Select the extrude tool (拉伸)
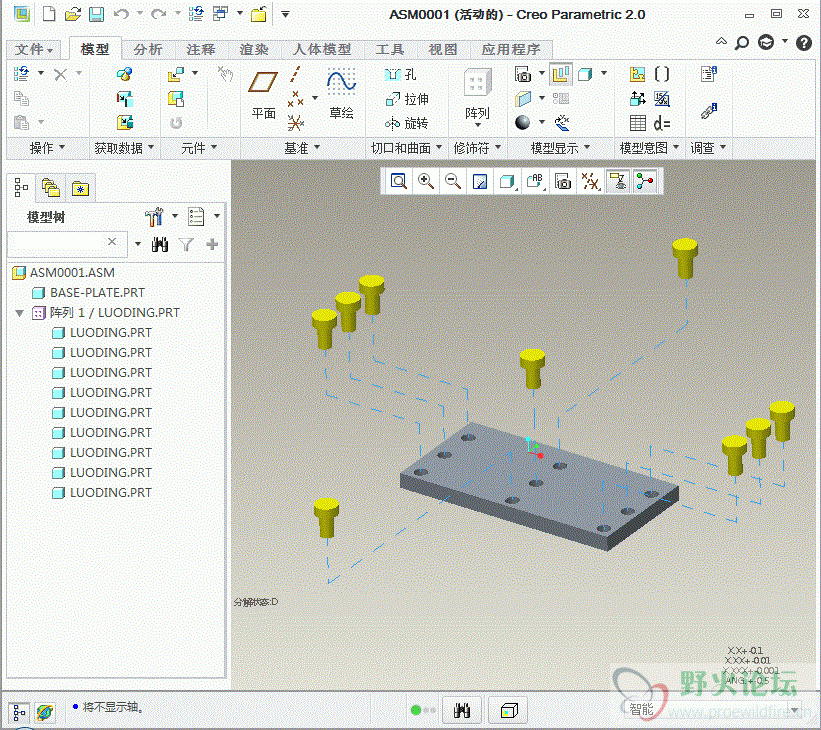Screen dimensions: 821x730 coord(407,99)
